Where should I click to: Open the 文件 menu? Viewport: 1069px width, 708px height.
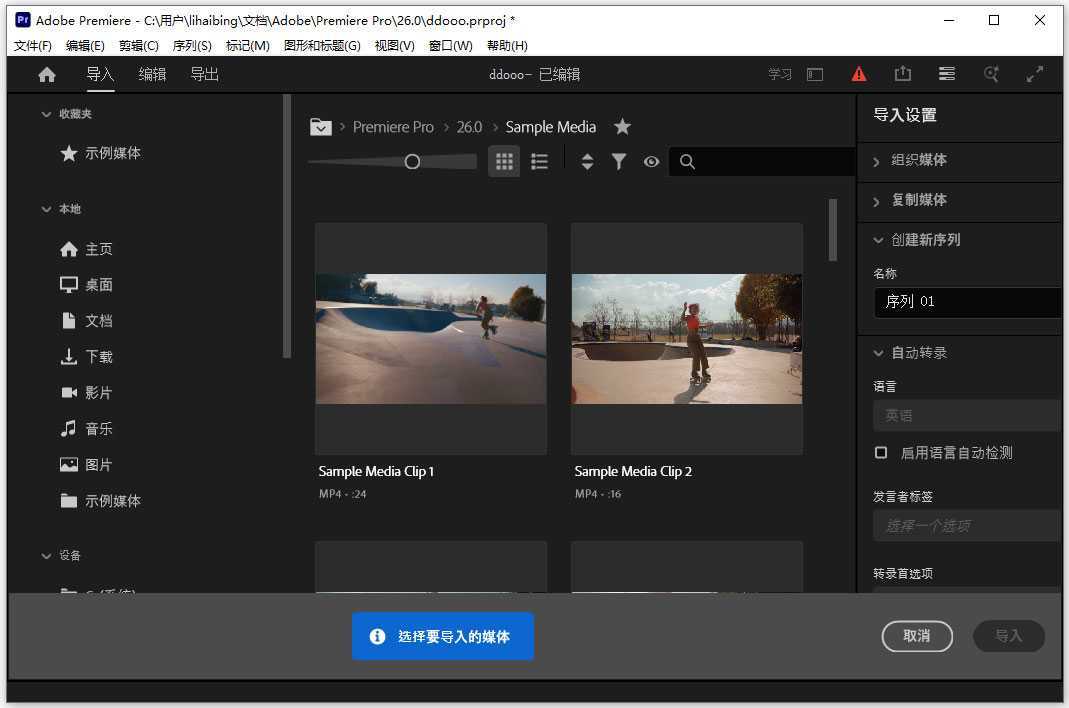tap(31, 45)
